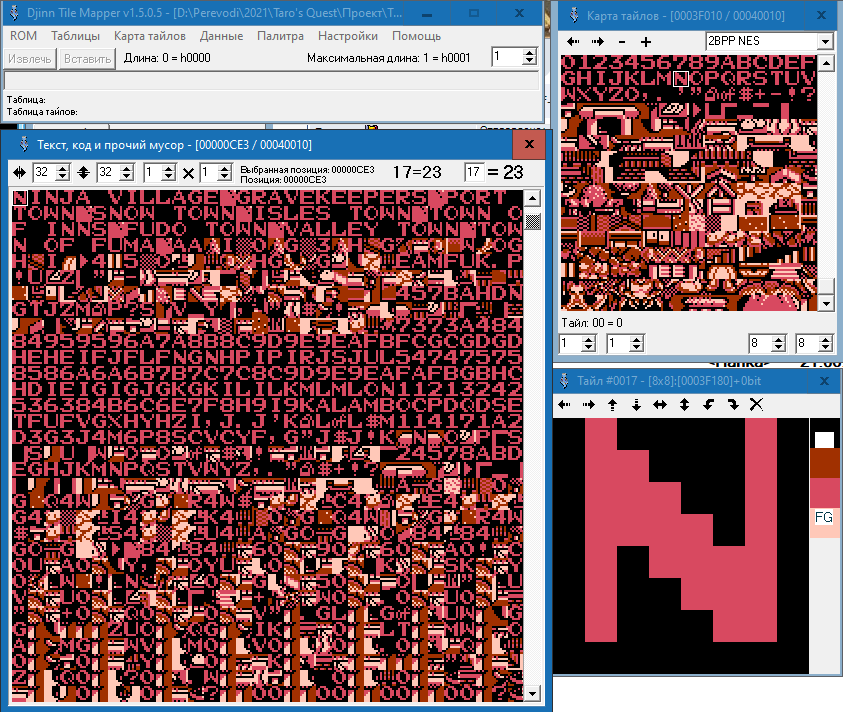The height and width of the screenshot is (712, 843).
Task: Increase first tile multiplier in text window
Action: pyautogui.click(x=168, y=168)
